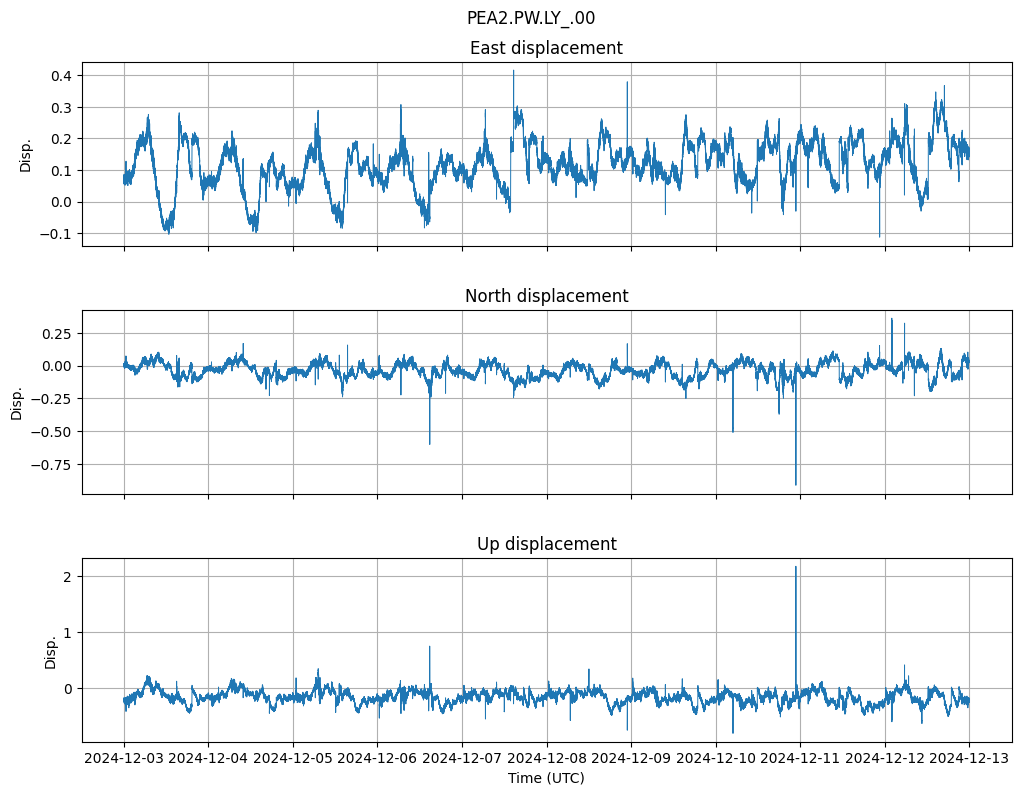Select the 2024-12-05 date tick label
Viewport: 1021px width, 795px height.
pos(293,759)
